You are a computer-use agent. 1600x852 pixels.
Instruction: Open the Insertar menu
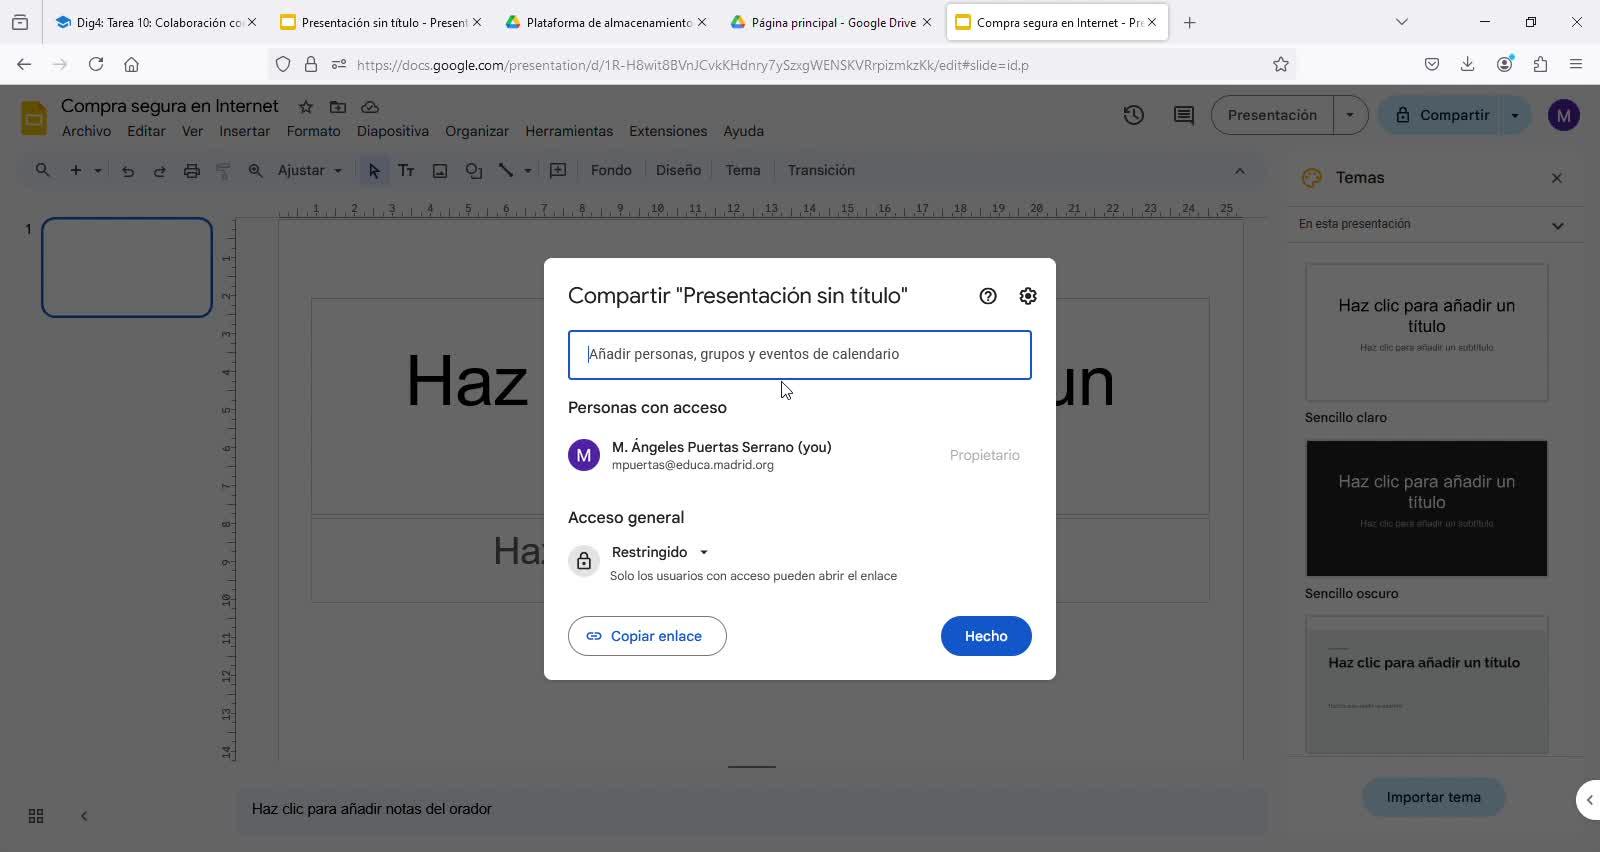tap(245, 131)
